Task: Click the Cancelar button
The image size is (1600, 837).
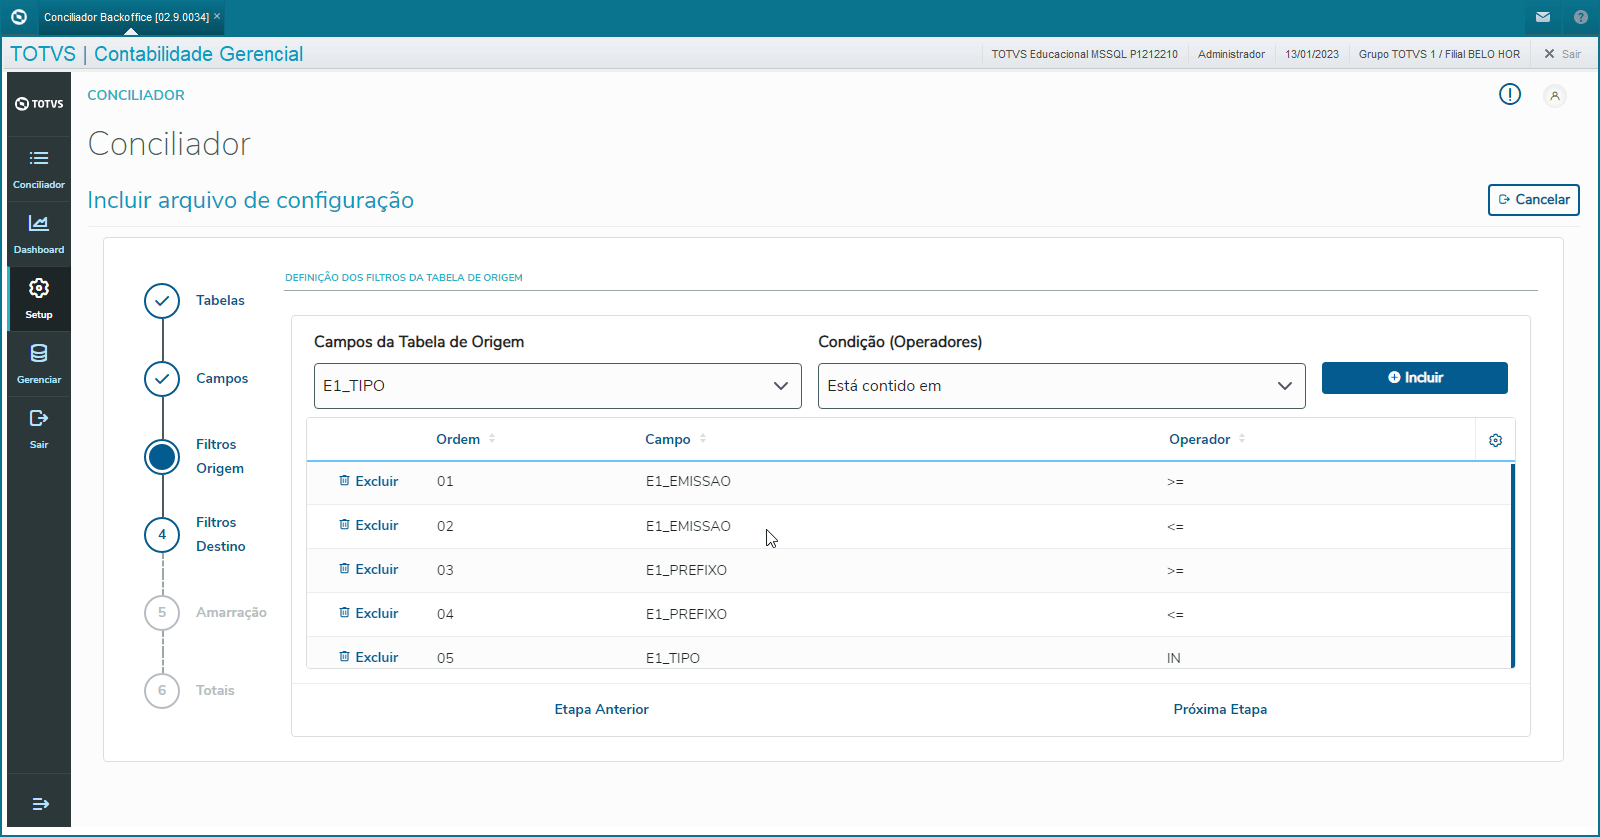Action: tap(1534, 200)
